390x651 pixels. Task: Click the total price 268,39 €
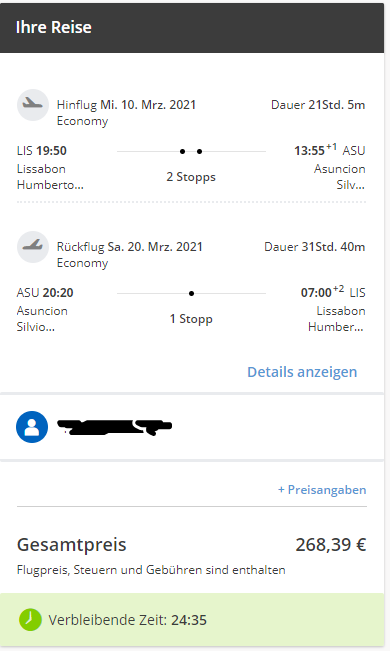pos(331,544)
